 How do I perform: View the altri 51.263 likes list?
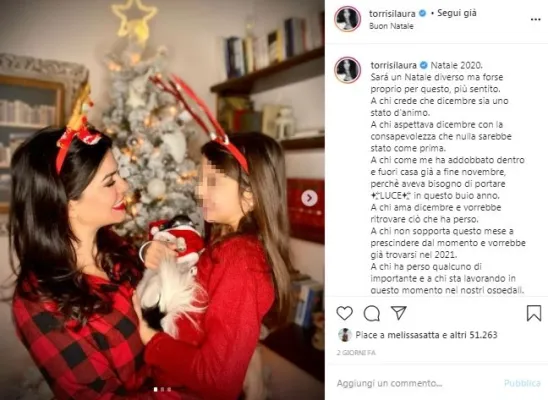coord(474,335)
